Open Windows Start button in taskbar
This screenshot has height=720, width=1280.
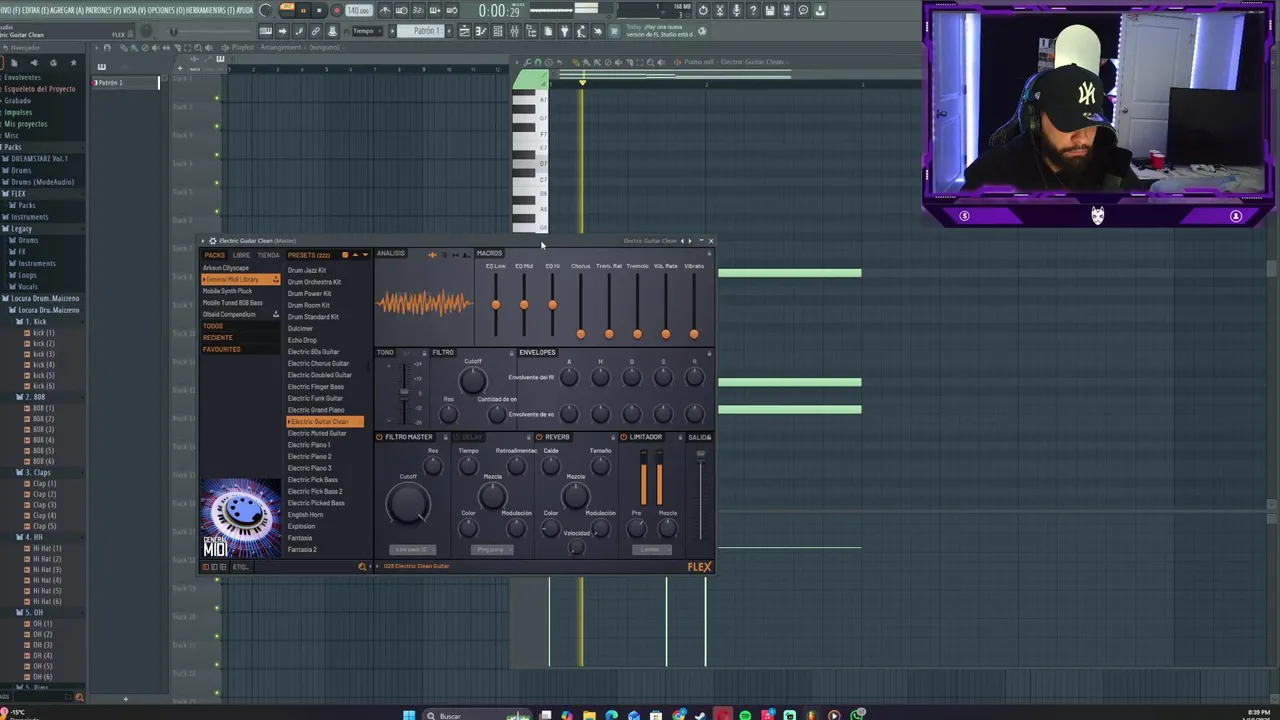coord(409,715)
